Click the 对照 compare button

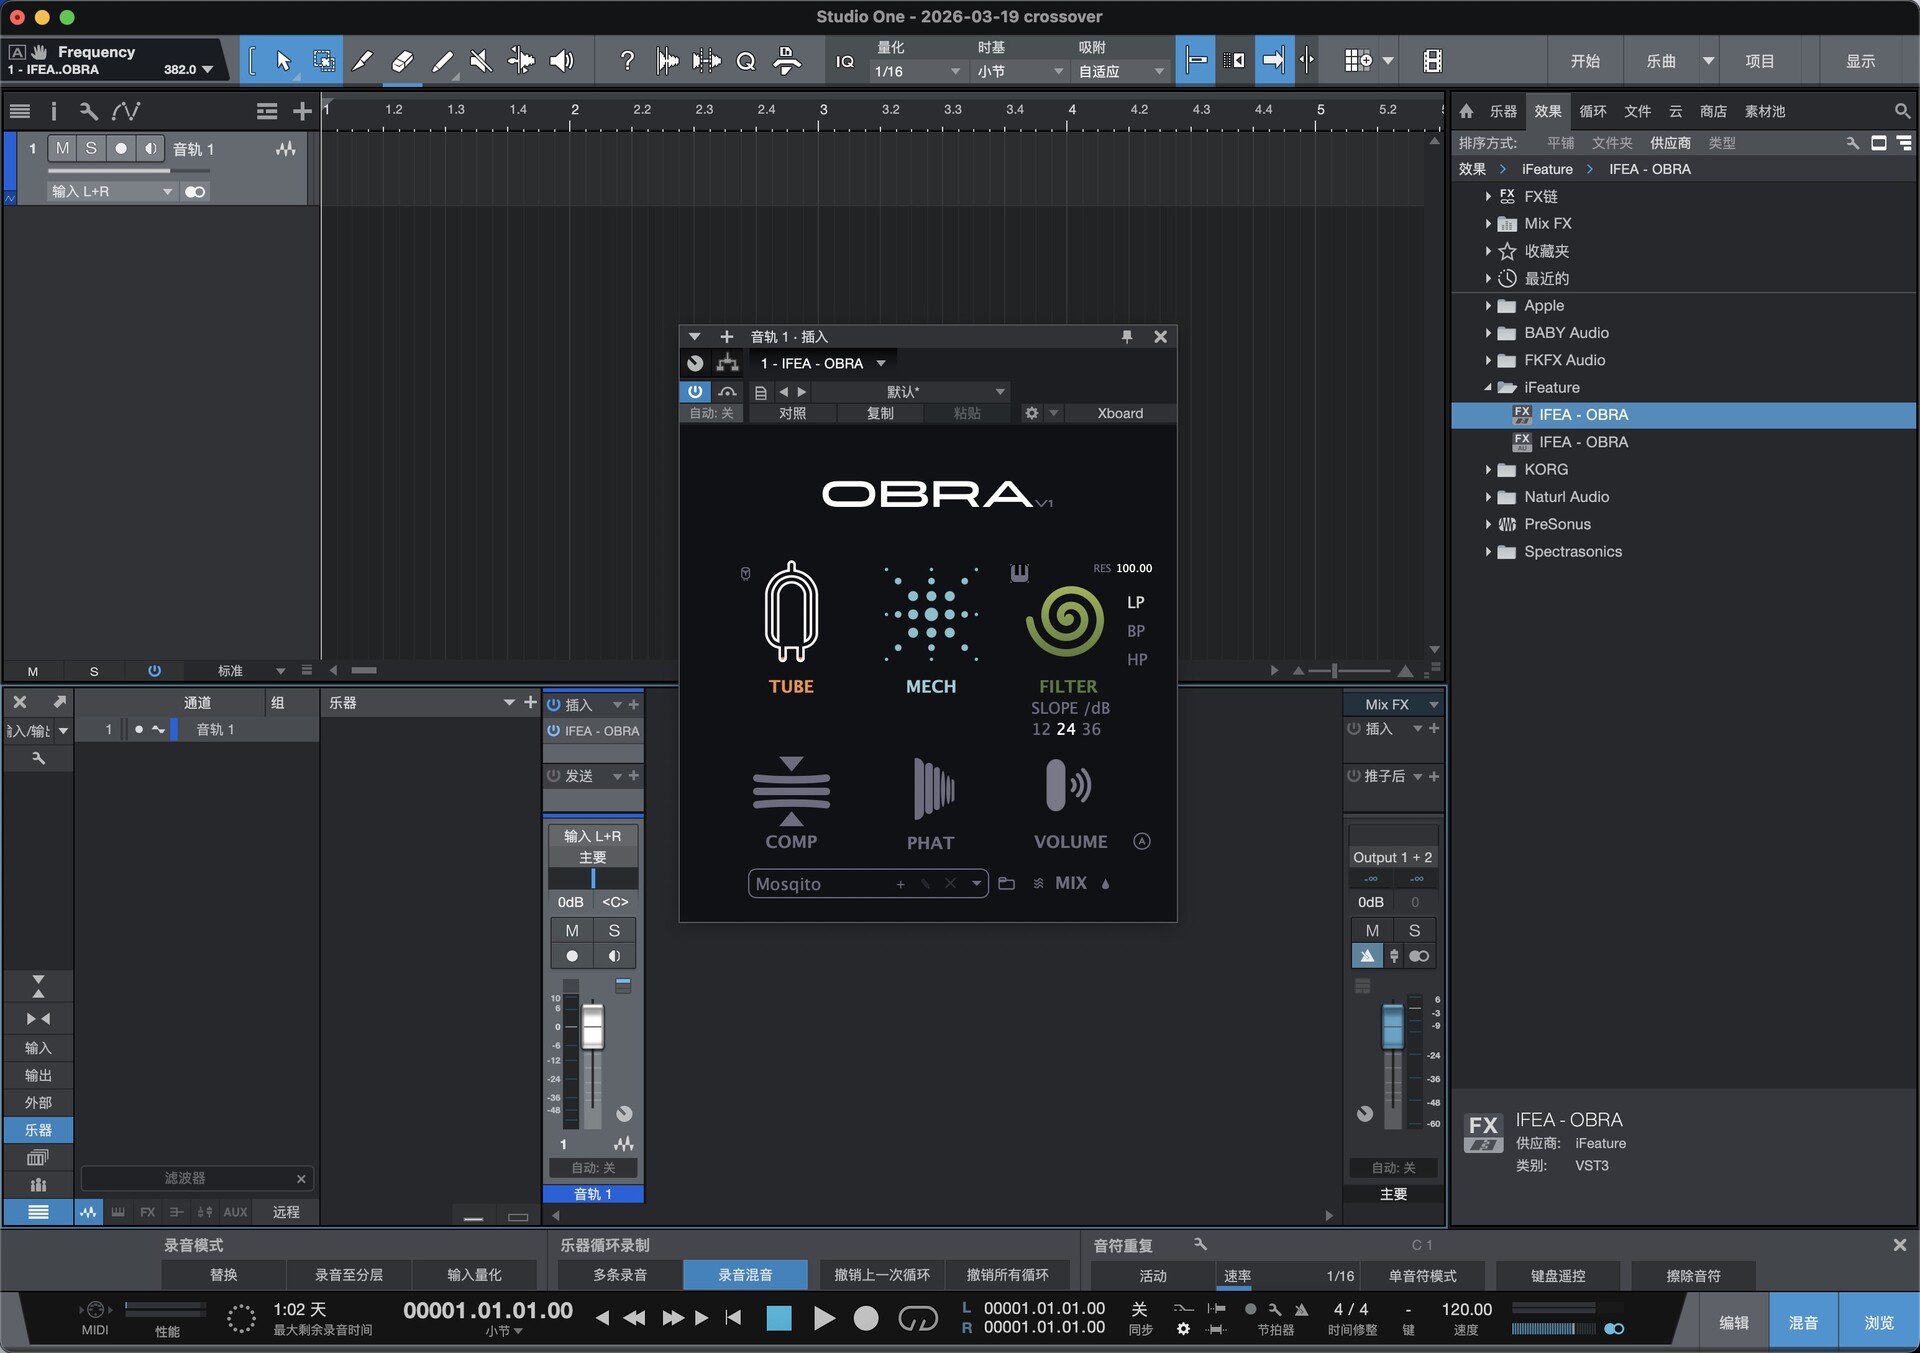tap(792, 413)
